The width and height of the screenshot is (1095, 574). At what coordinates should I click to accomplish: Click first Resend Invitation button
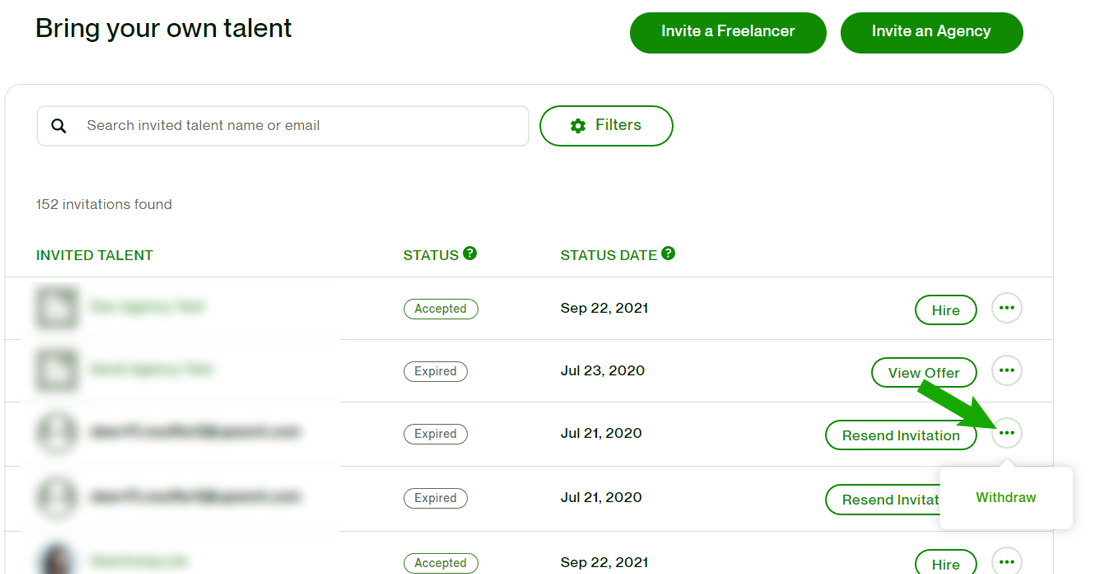click(900, 435)
